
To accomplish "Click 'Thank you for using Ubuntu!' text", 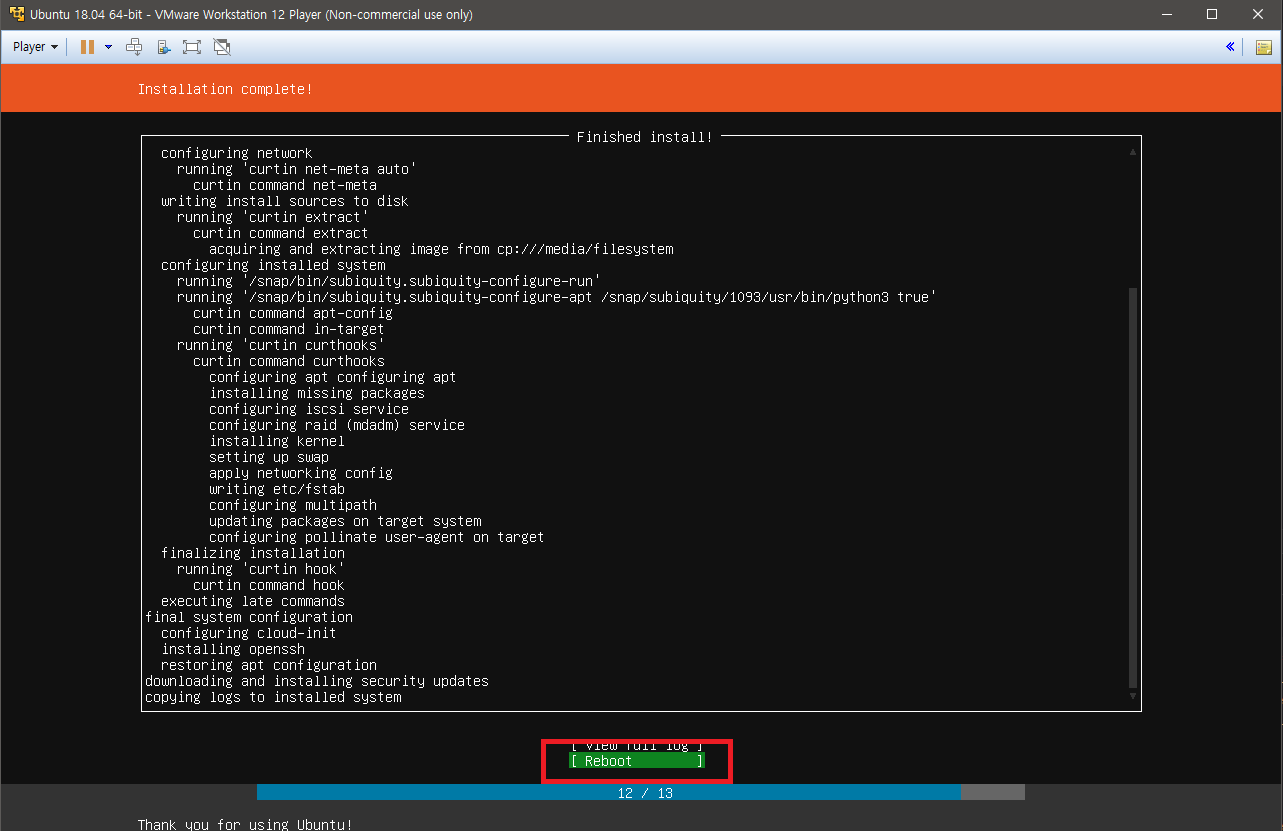I will click(245, 824).
